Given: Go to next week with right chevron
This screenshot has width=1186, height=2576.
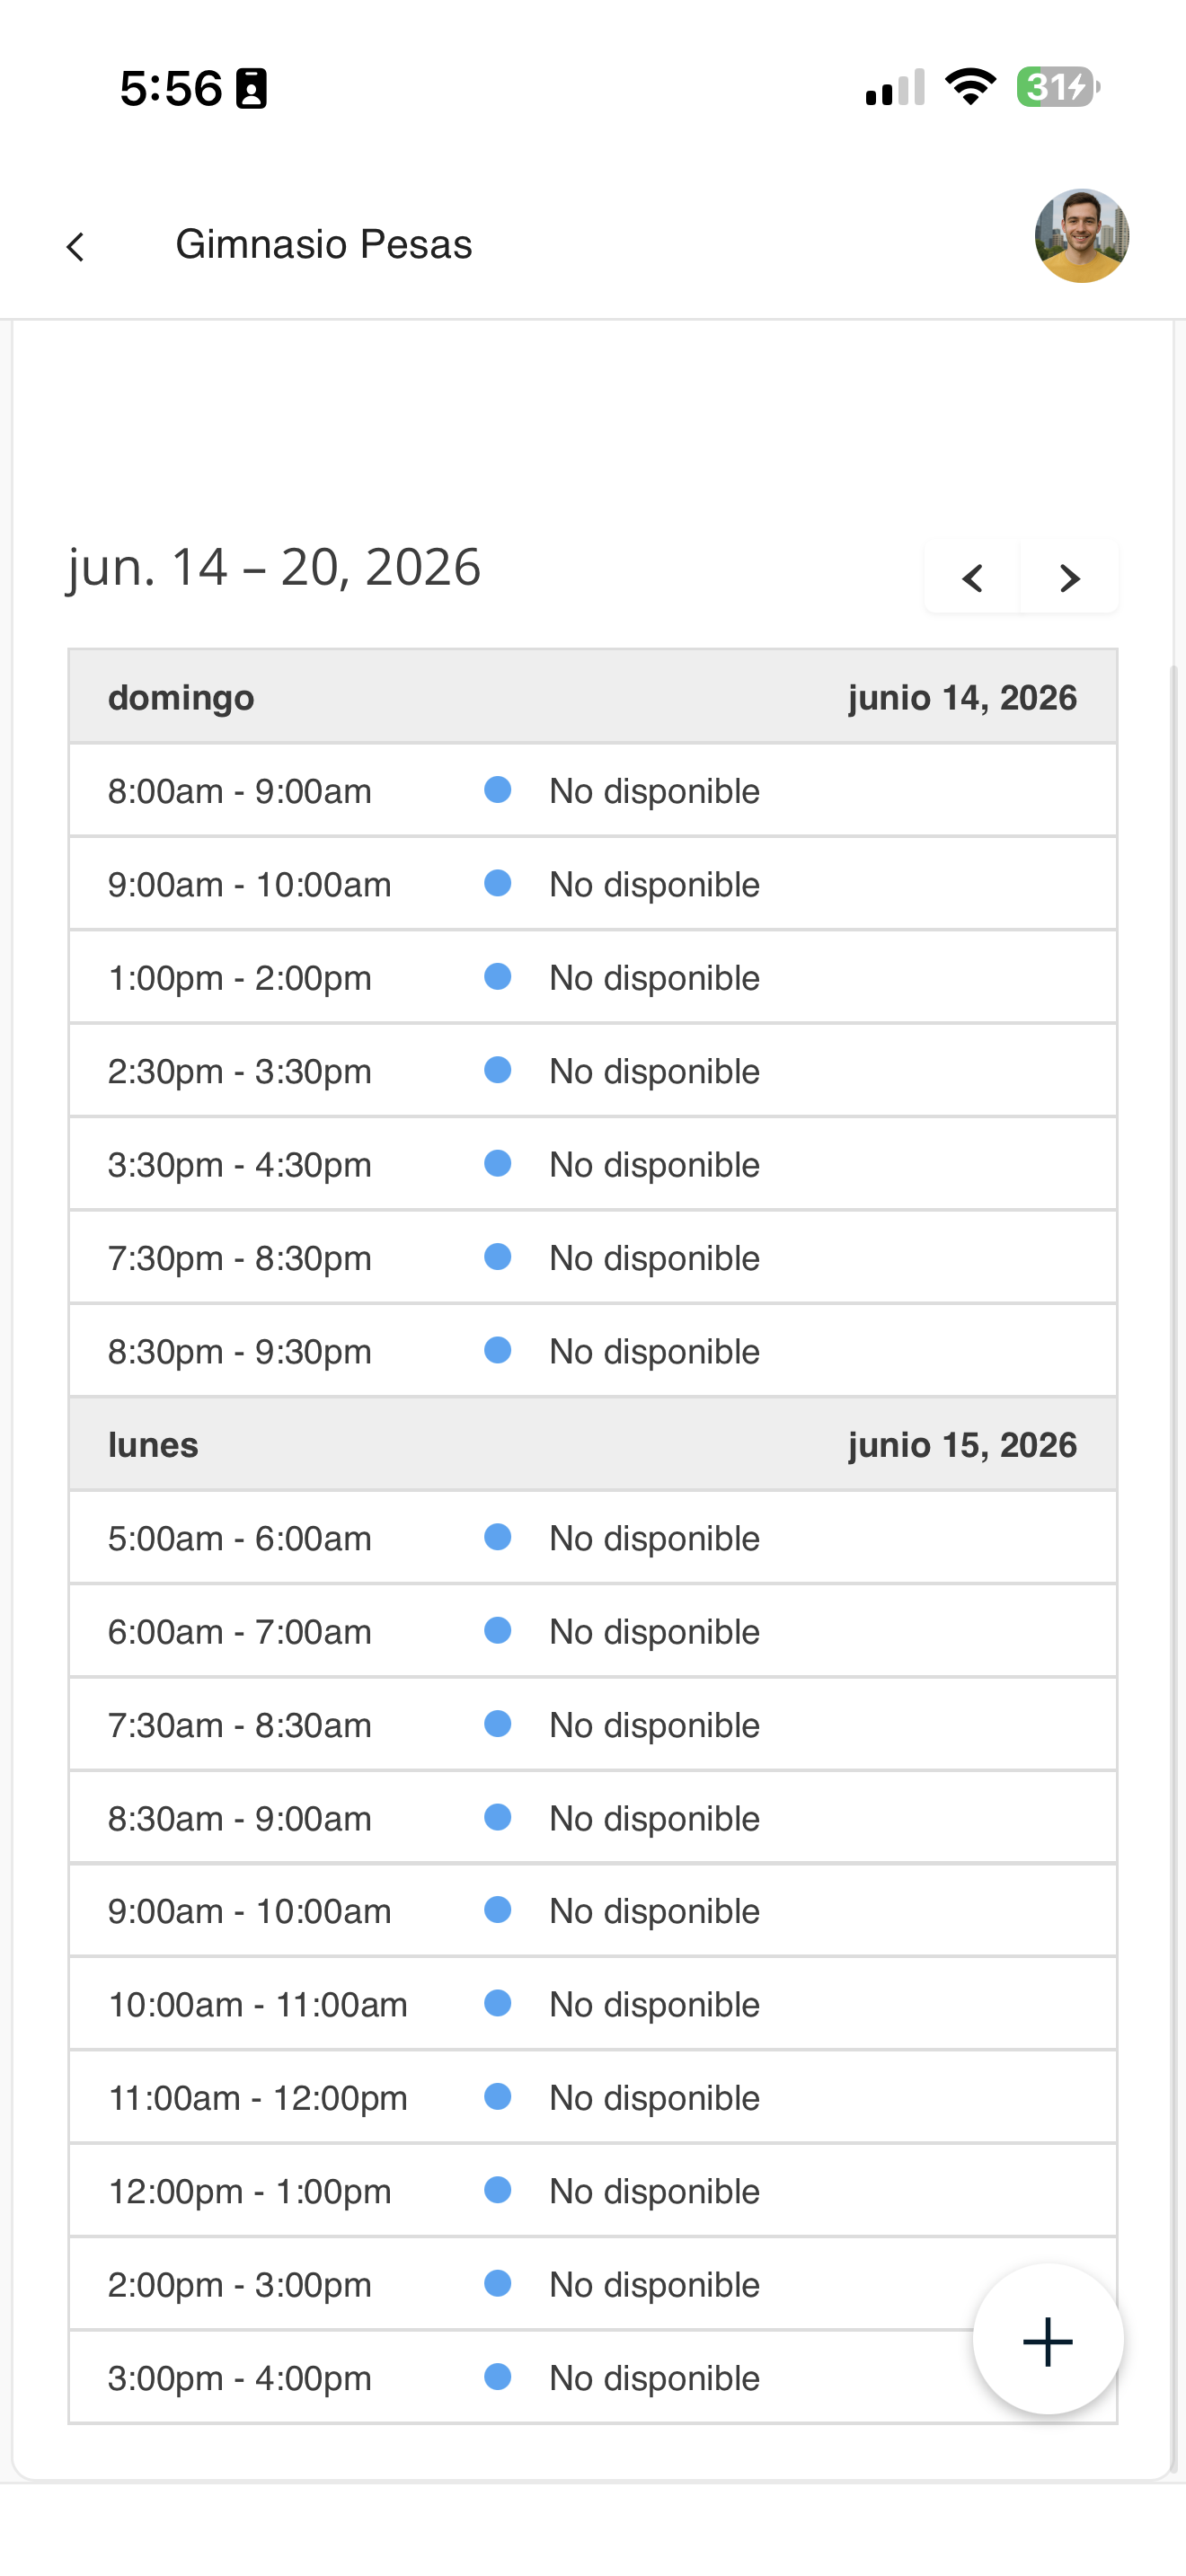Looking at the screenshot, I should (1069, 577).
